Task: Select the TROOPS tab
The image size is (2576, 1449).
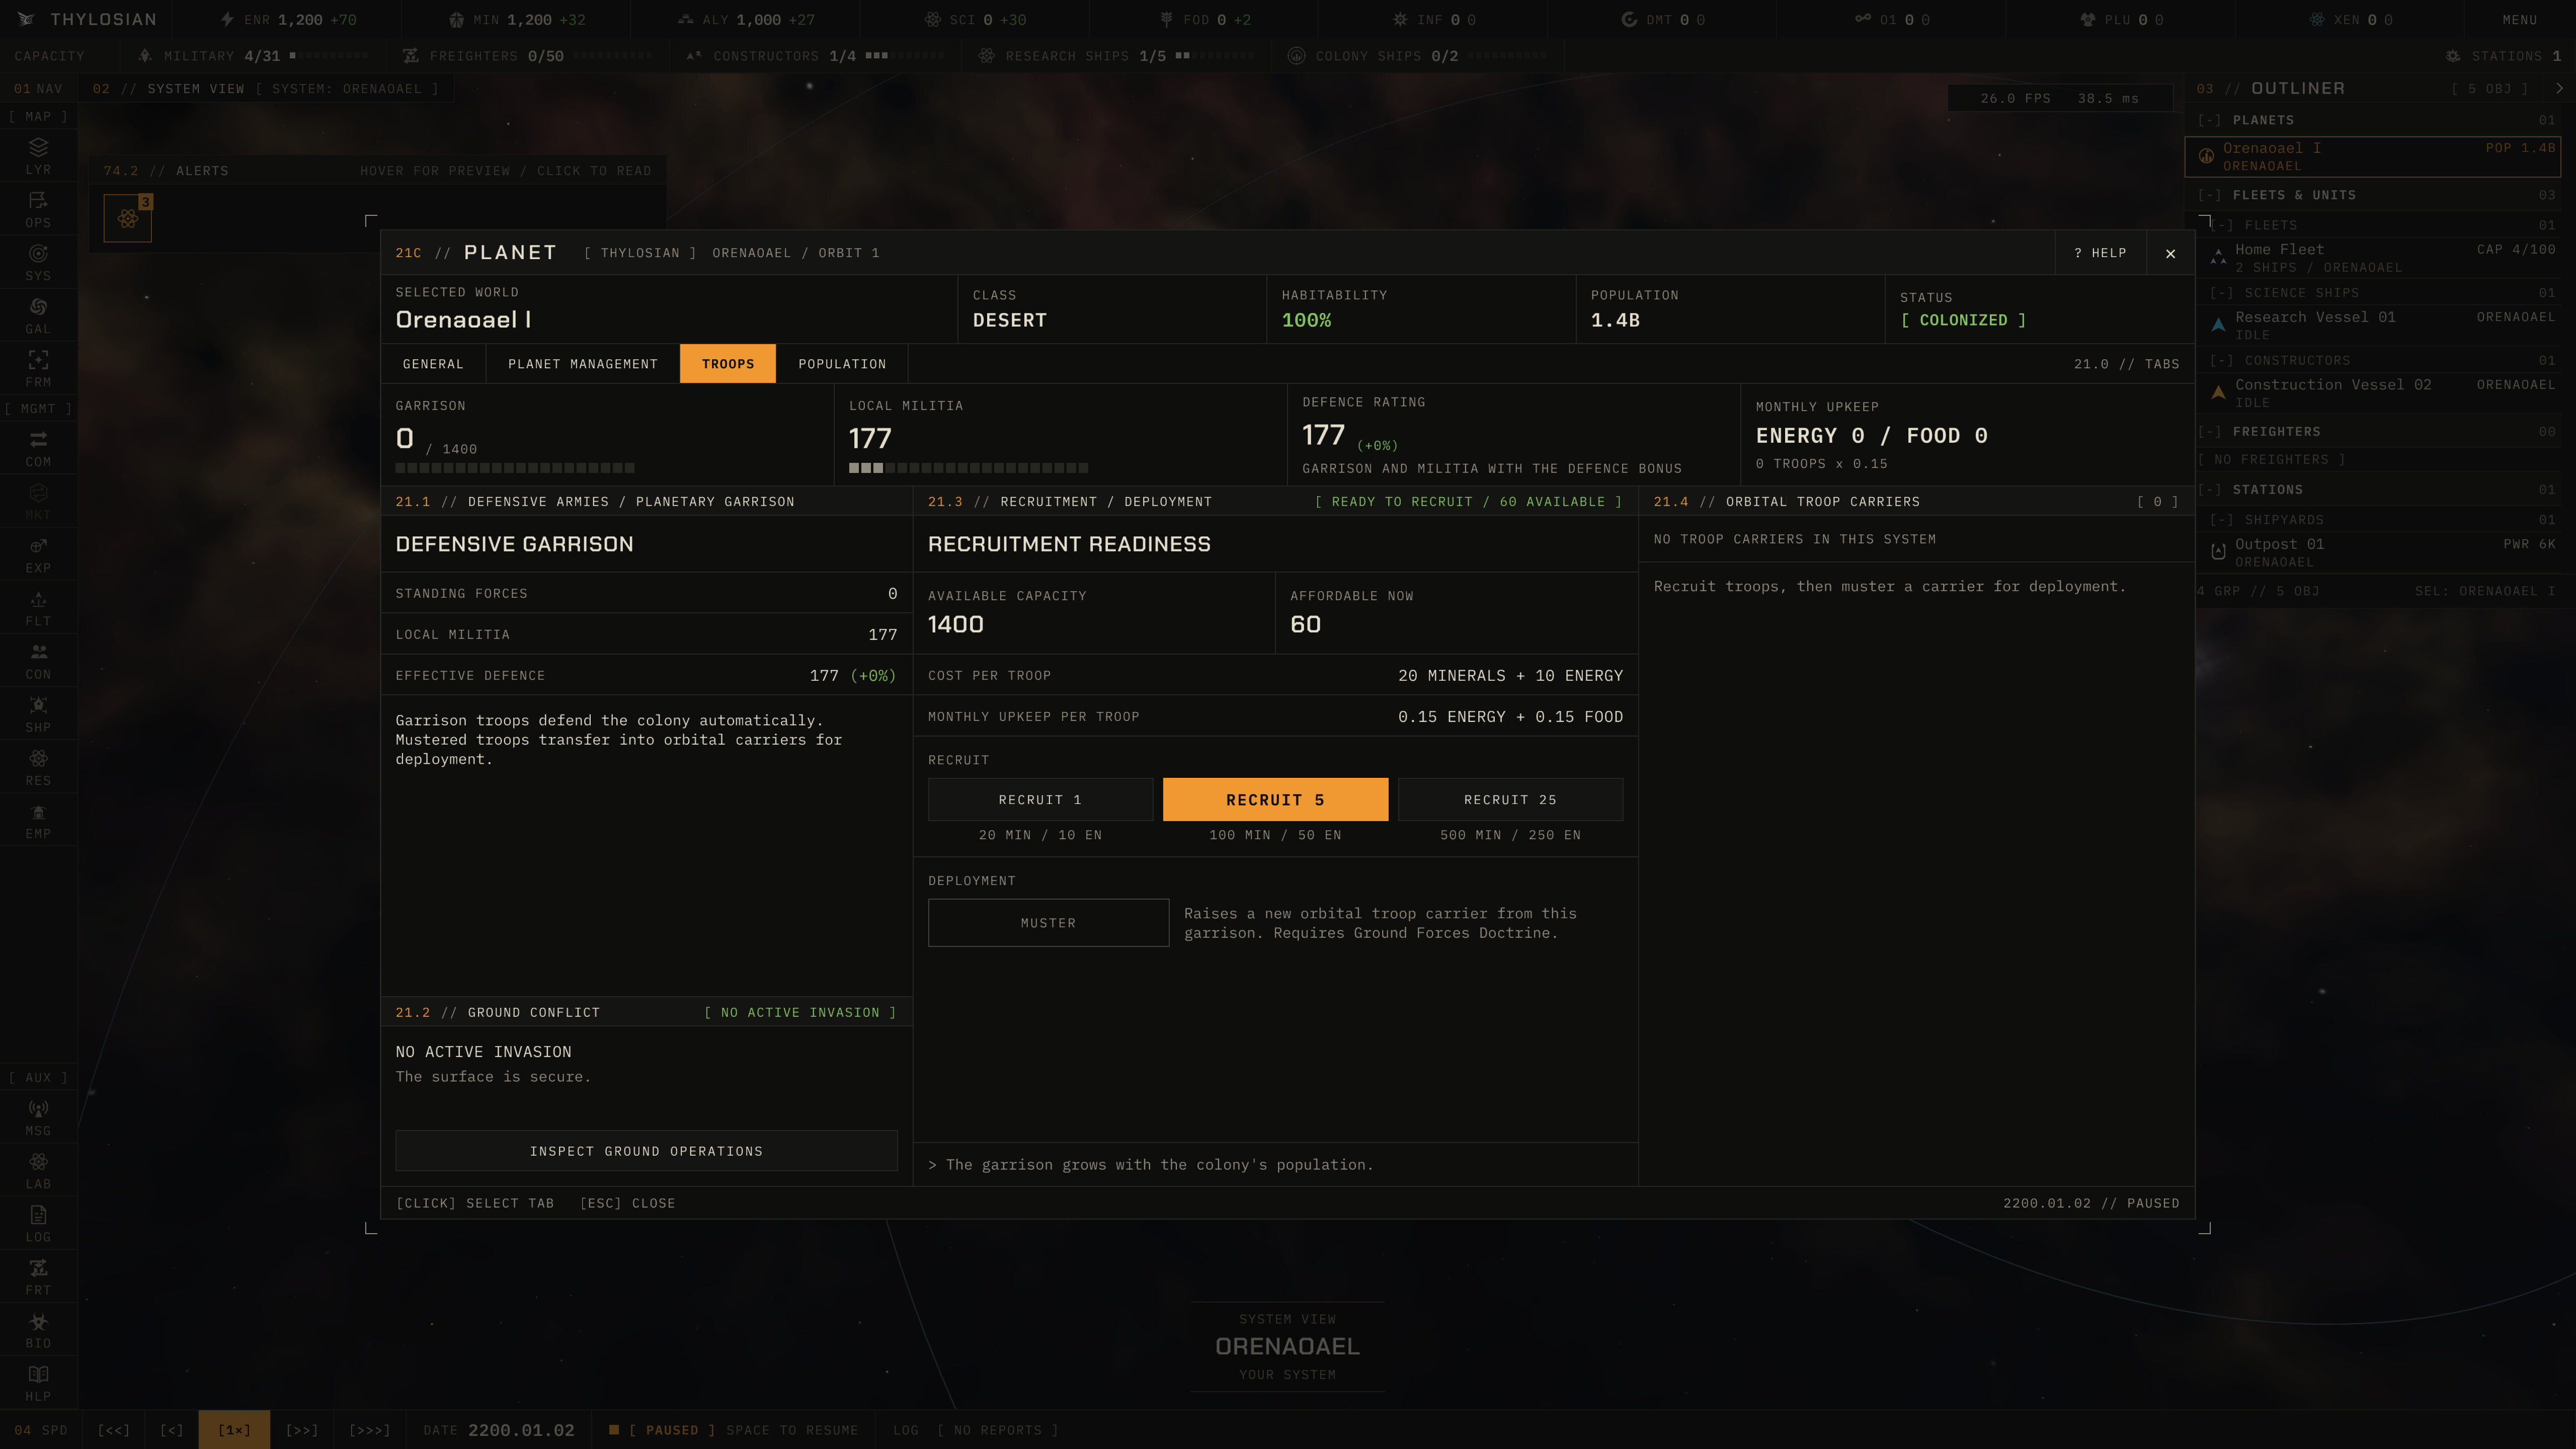Action: [x=728, y=364]
